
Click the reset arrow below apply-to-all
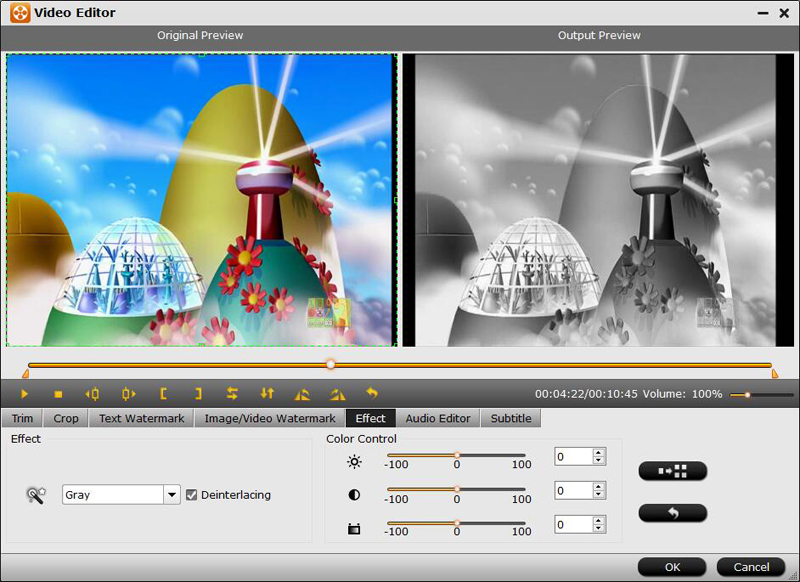(672, 513)
